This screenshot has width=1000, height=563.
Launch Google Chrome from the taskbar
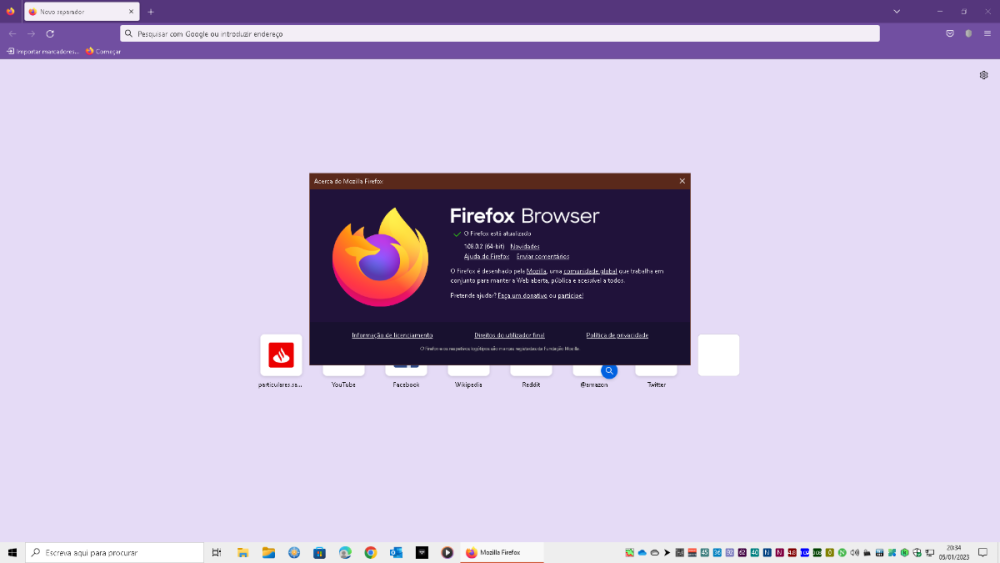pyautogui.click(x=371, y=552)
